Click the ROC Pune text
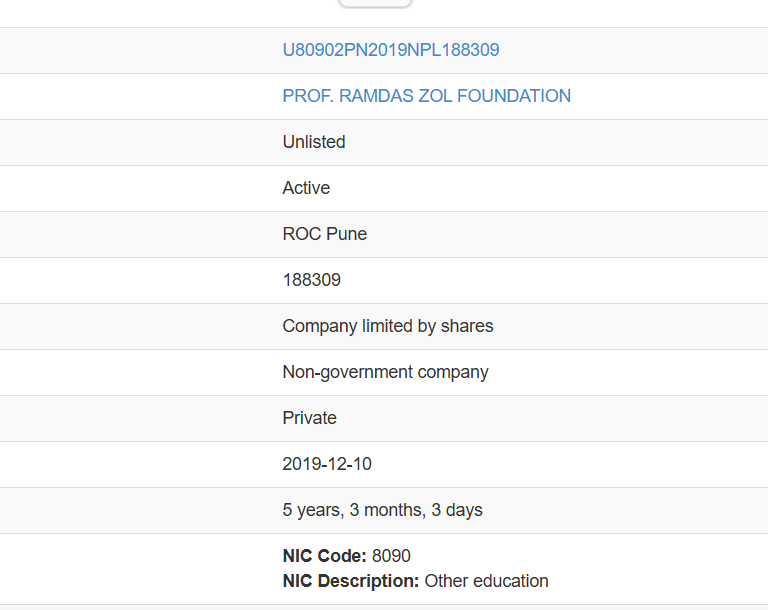The height and width of the screenshot is (610, 768). pyautogui.click(x=325, y=234)
